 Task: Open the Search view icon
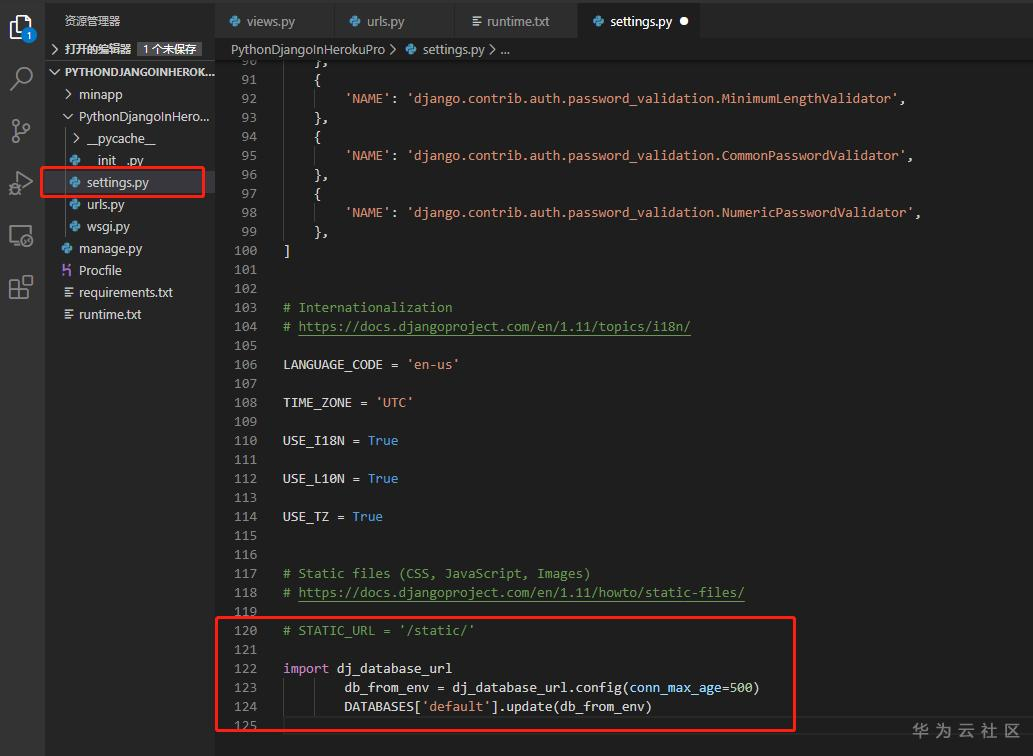[21, 79]
